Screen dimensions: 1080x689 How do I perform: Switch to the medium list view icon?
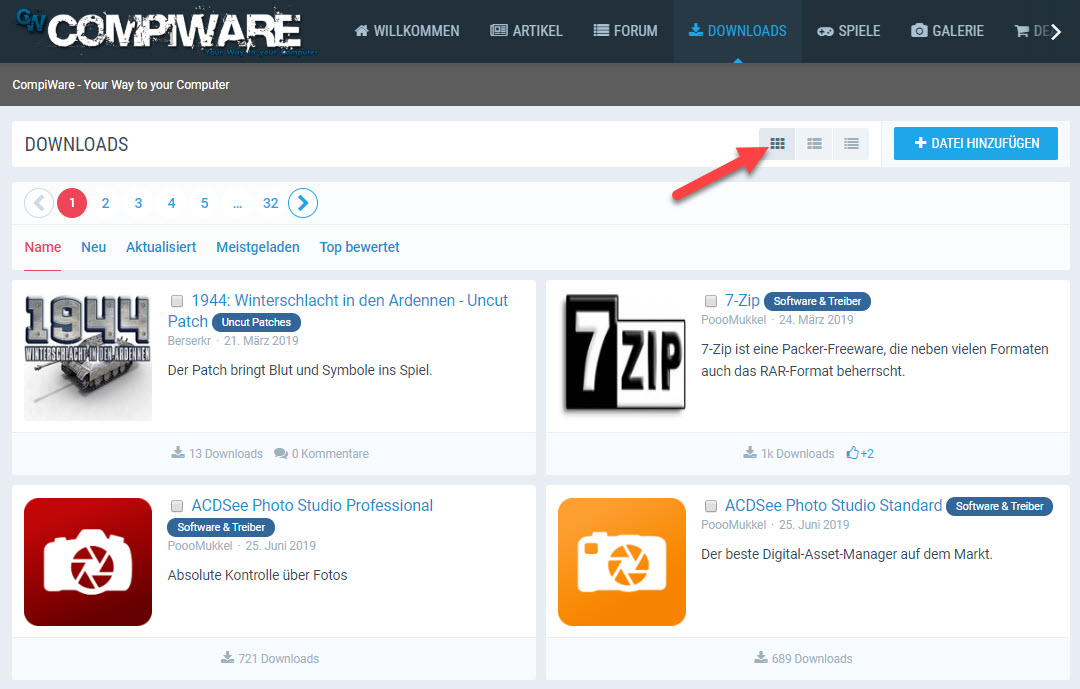814,143
